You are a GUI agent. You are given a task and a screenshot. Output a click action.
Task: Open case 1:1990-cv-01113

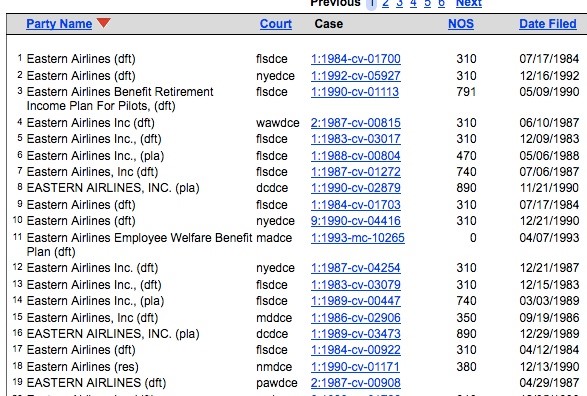pos(355,92)
